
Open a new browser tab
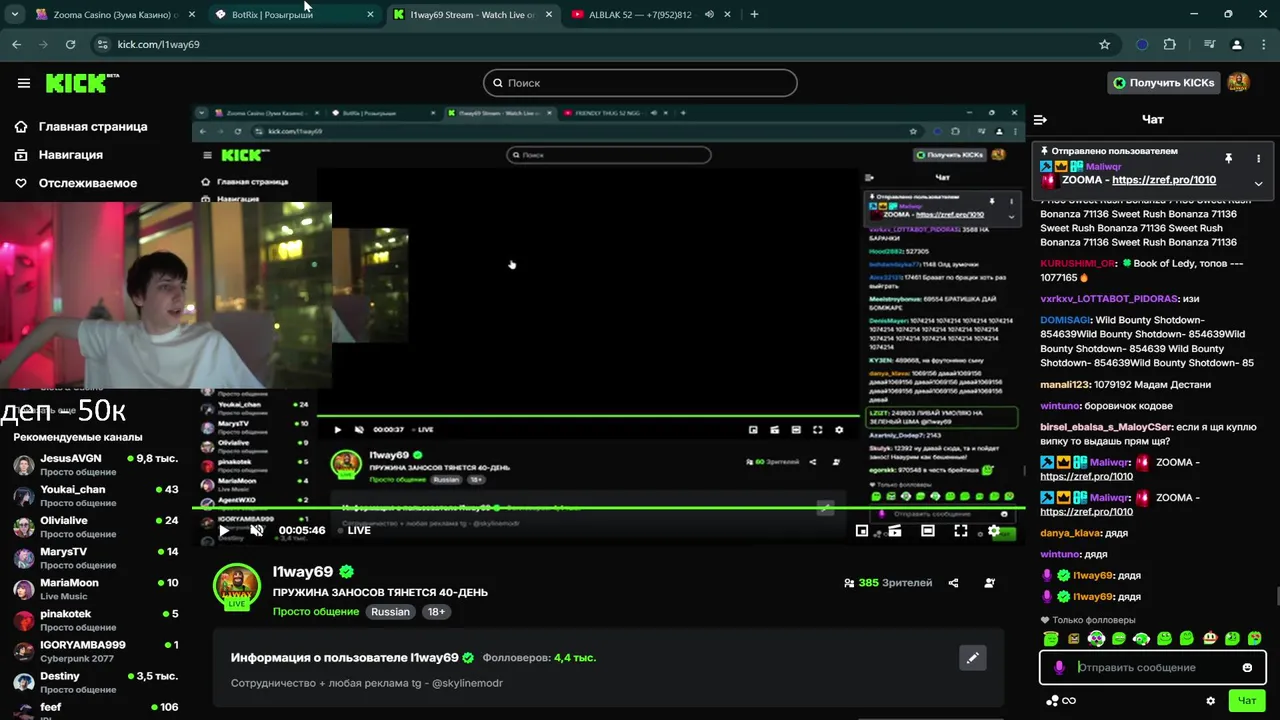754,15
